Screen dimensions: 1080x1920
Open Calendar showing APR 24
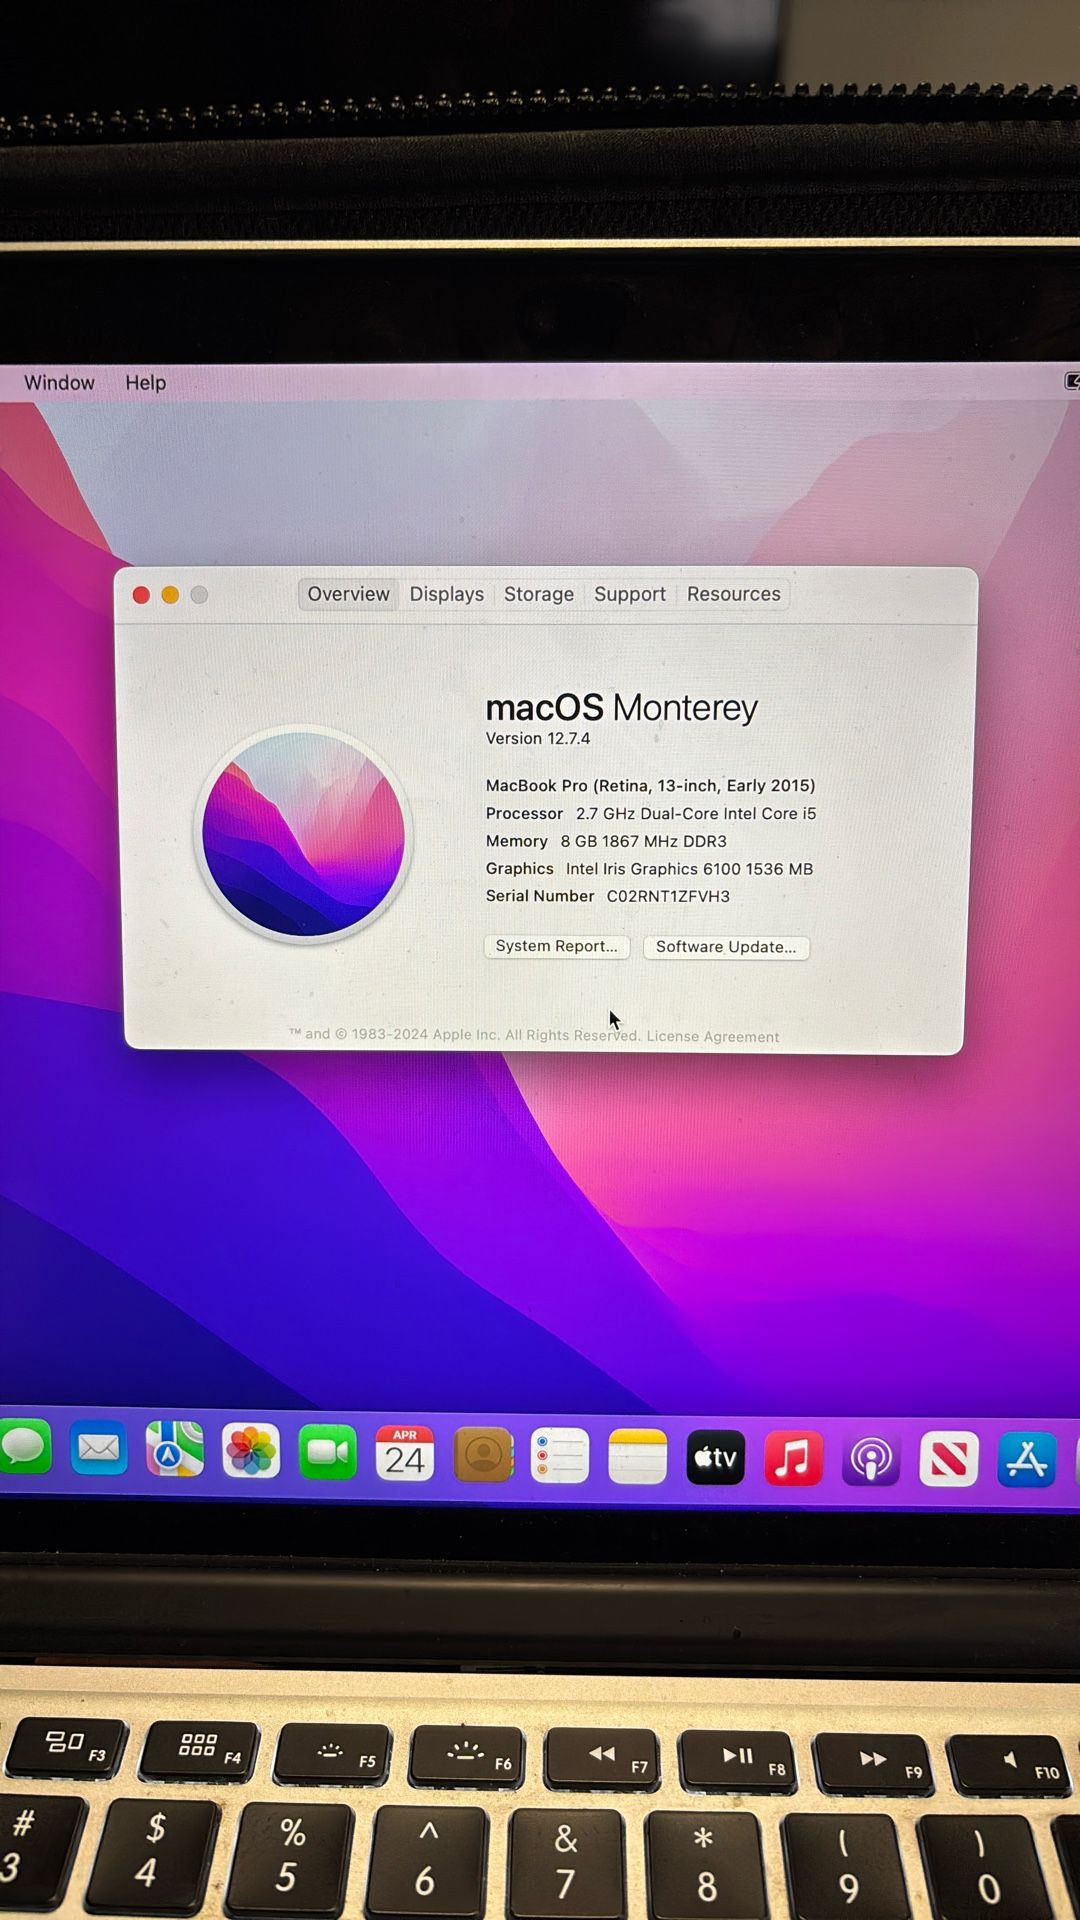405,1454
